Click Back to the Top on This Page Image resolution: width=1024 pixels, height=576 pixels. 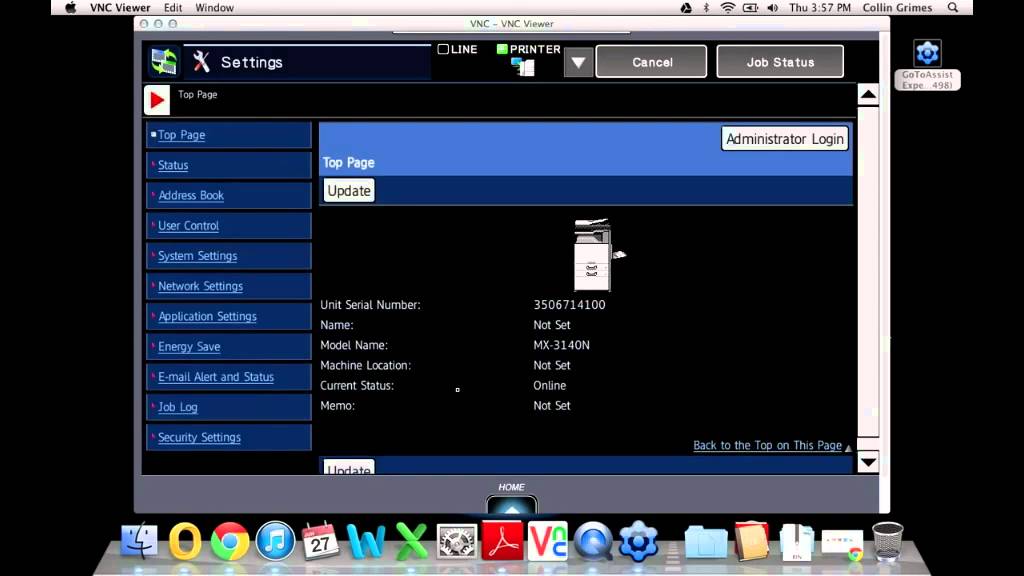767,445
